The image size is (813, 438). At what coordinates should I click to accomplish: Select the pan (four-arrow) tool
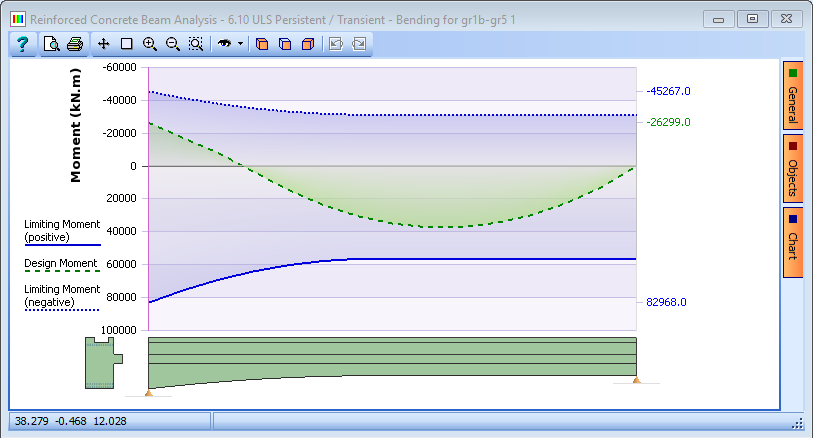click(104, 44)
